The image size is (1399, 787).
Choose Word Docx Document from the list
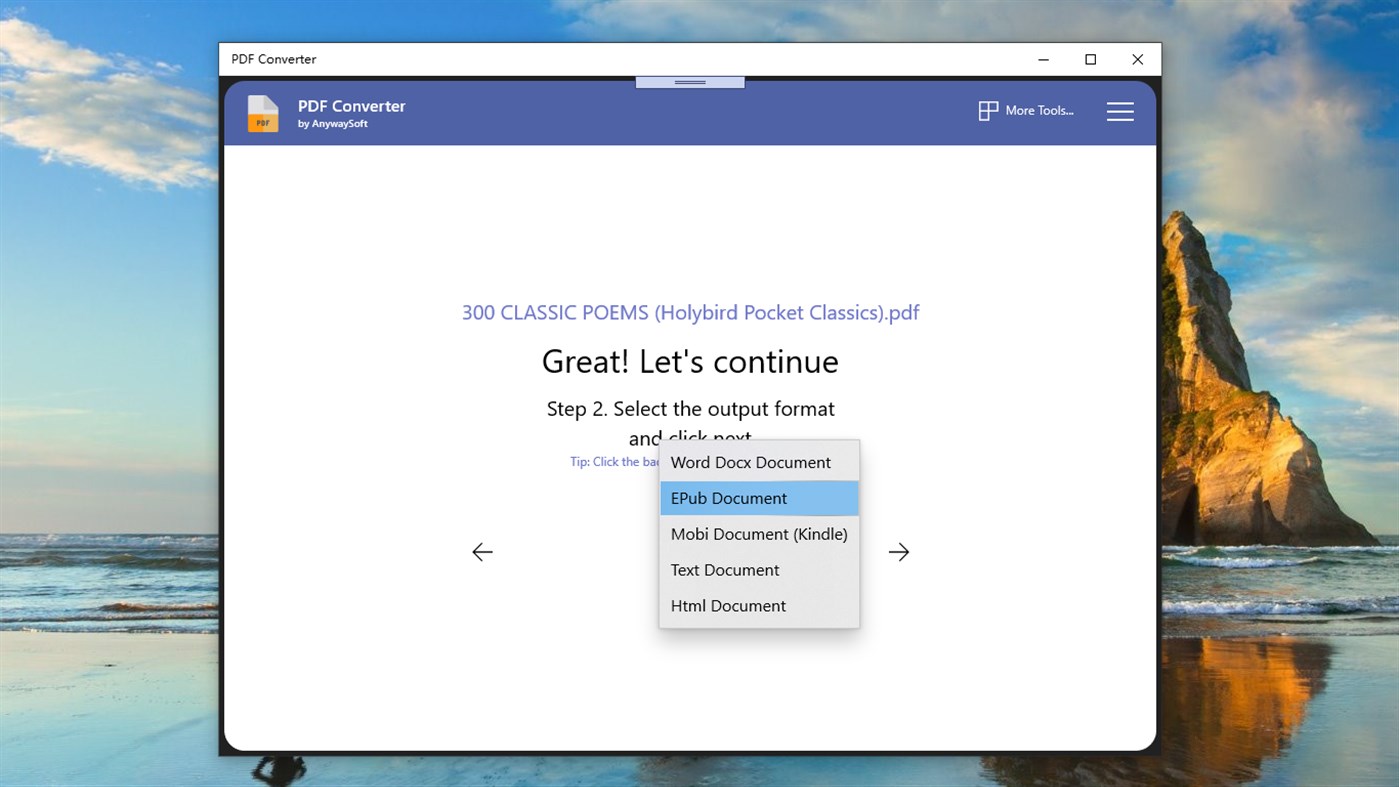point(750,462)
